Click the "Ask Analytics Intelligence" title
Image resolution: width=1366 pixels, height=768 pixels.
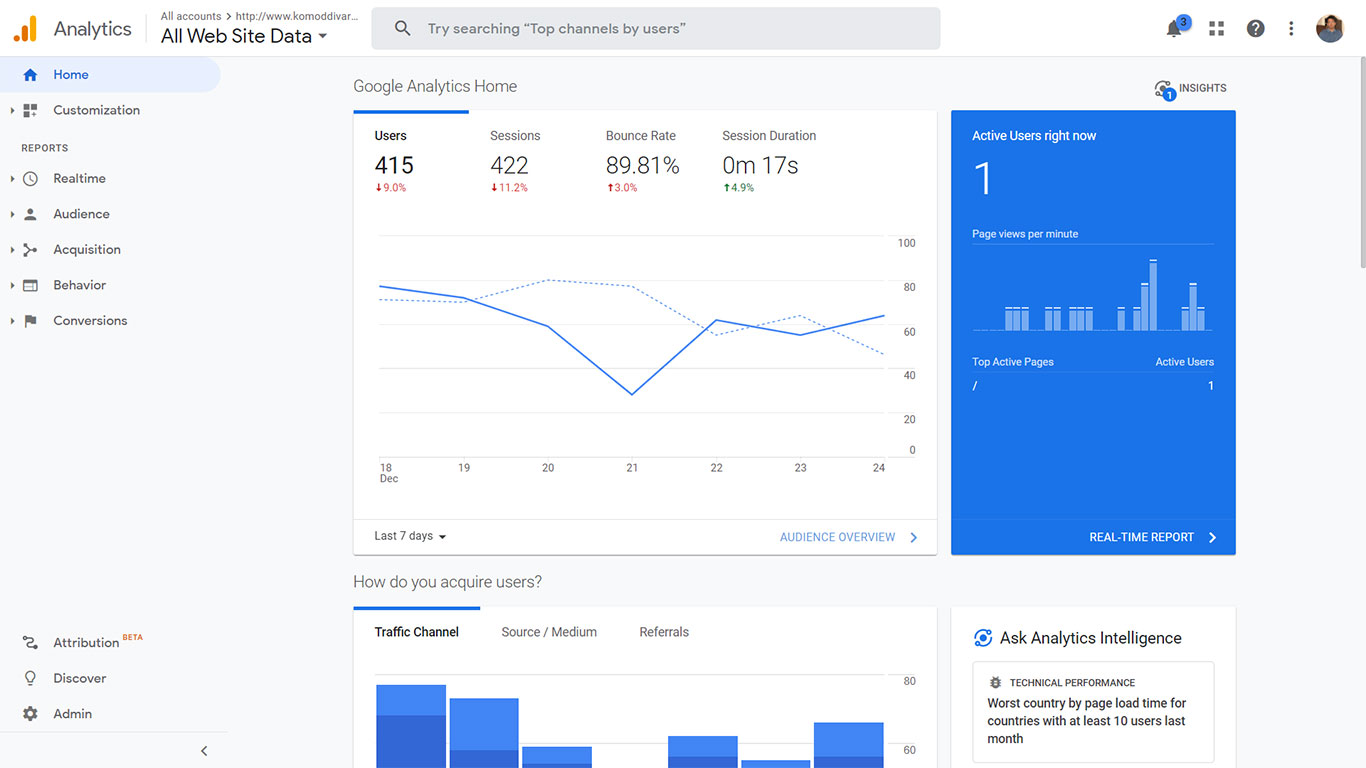(1091, 638)
